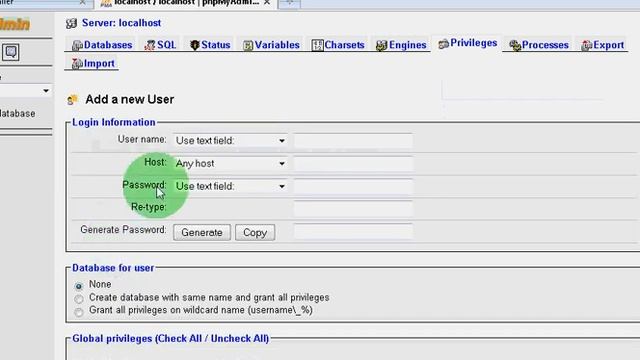The width and height of the screenshot is (640, 360).
Task: Click the Host text field
Action: [x=353, y=164]
